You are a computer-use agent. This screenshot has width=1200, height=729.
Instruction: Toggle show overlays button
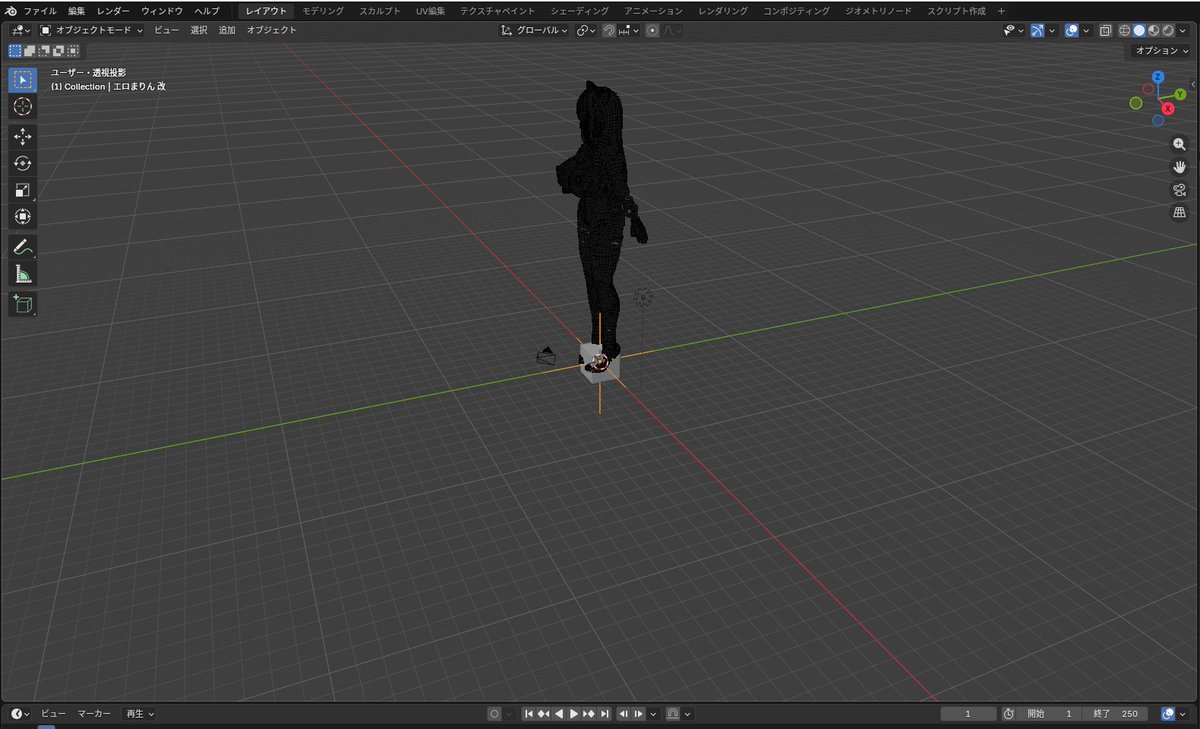click(1072, 31)
